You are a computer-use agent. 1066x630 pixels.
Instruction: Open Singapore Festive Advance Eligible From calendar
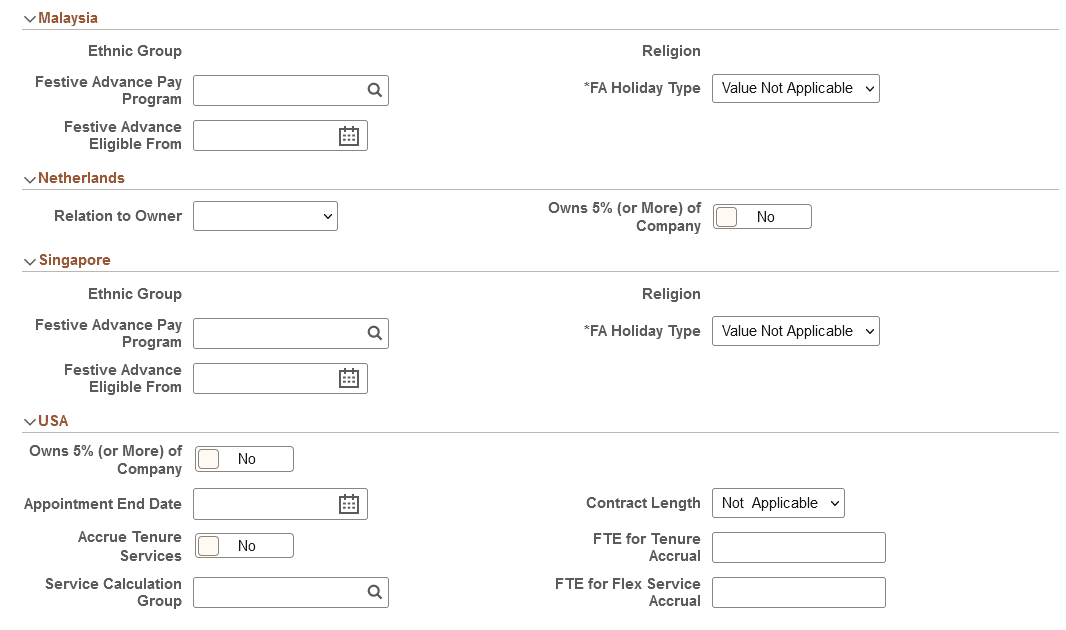point(348,378)
